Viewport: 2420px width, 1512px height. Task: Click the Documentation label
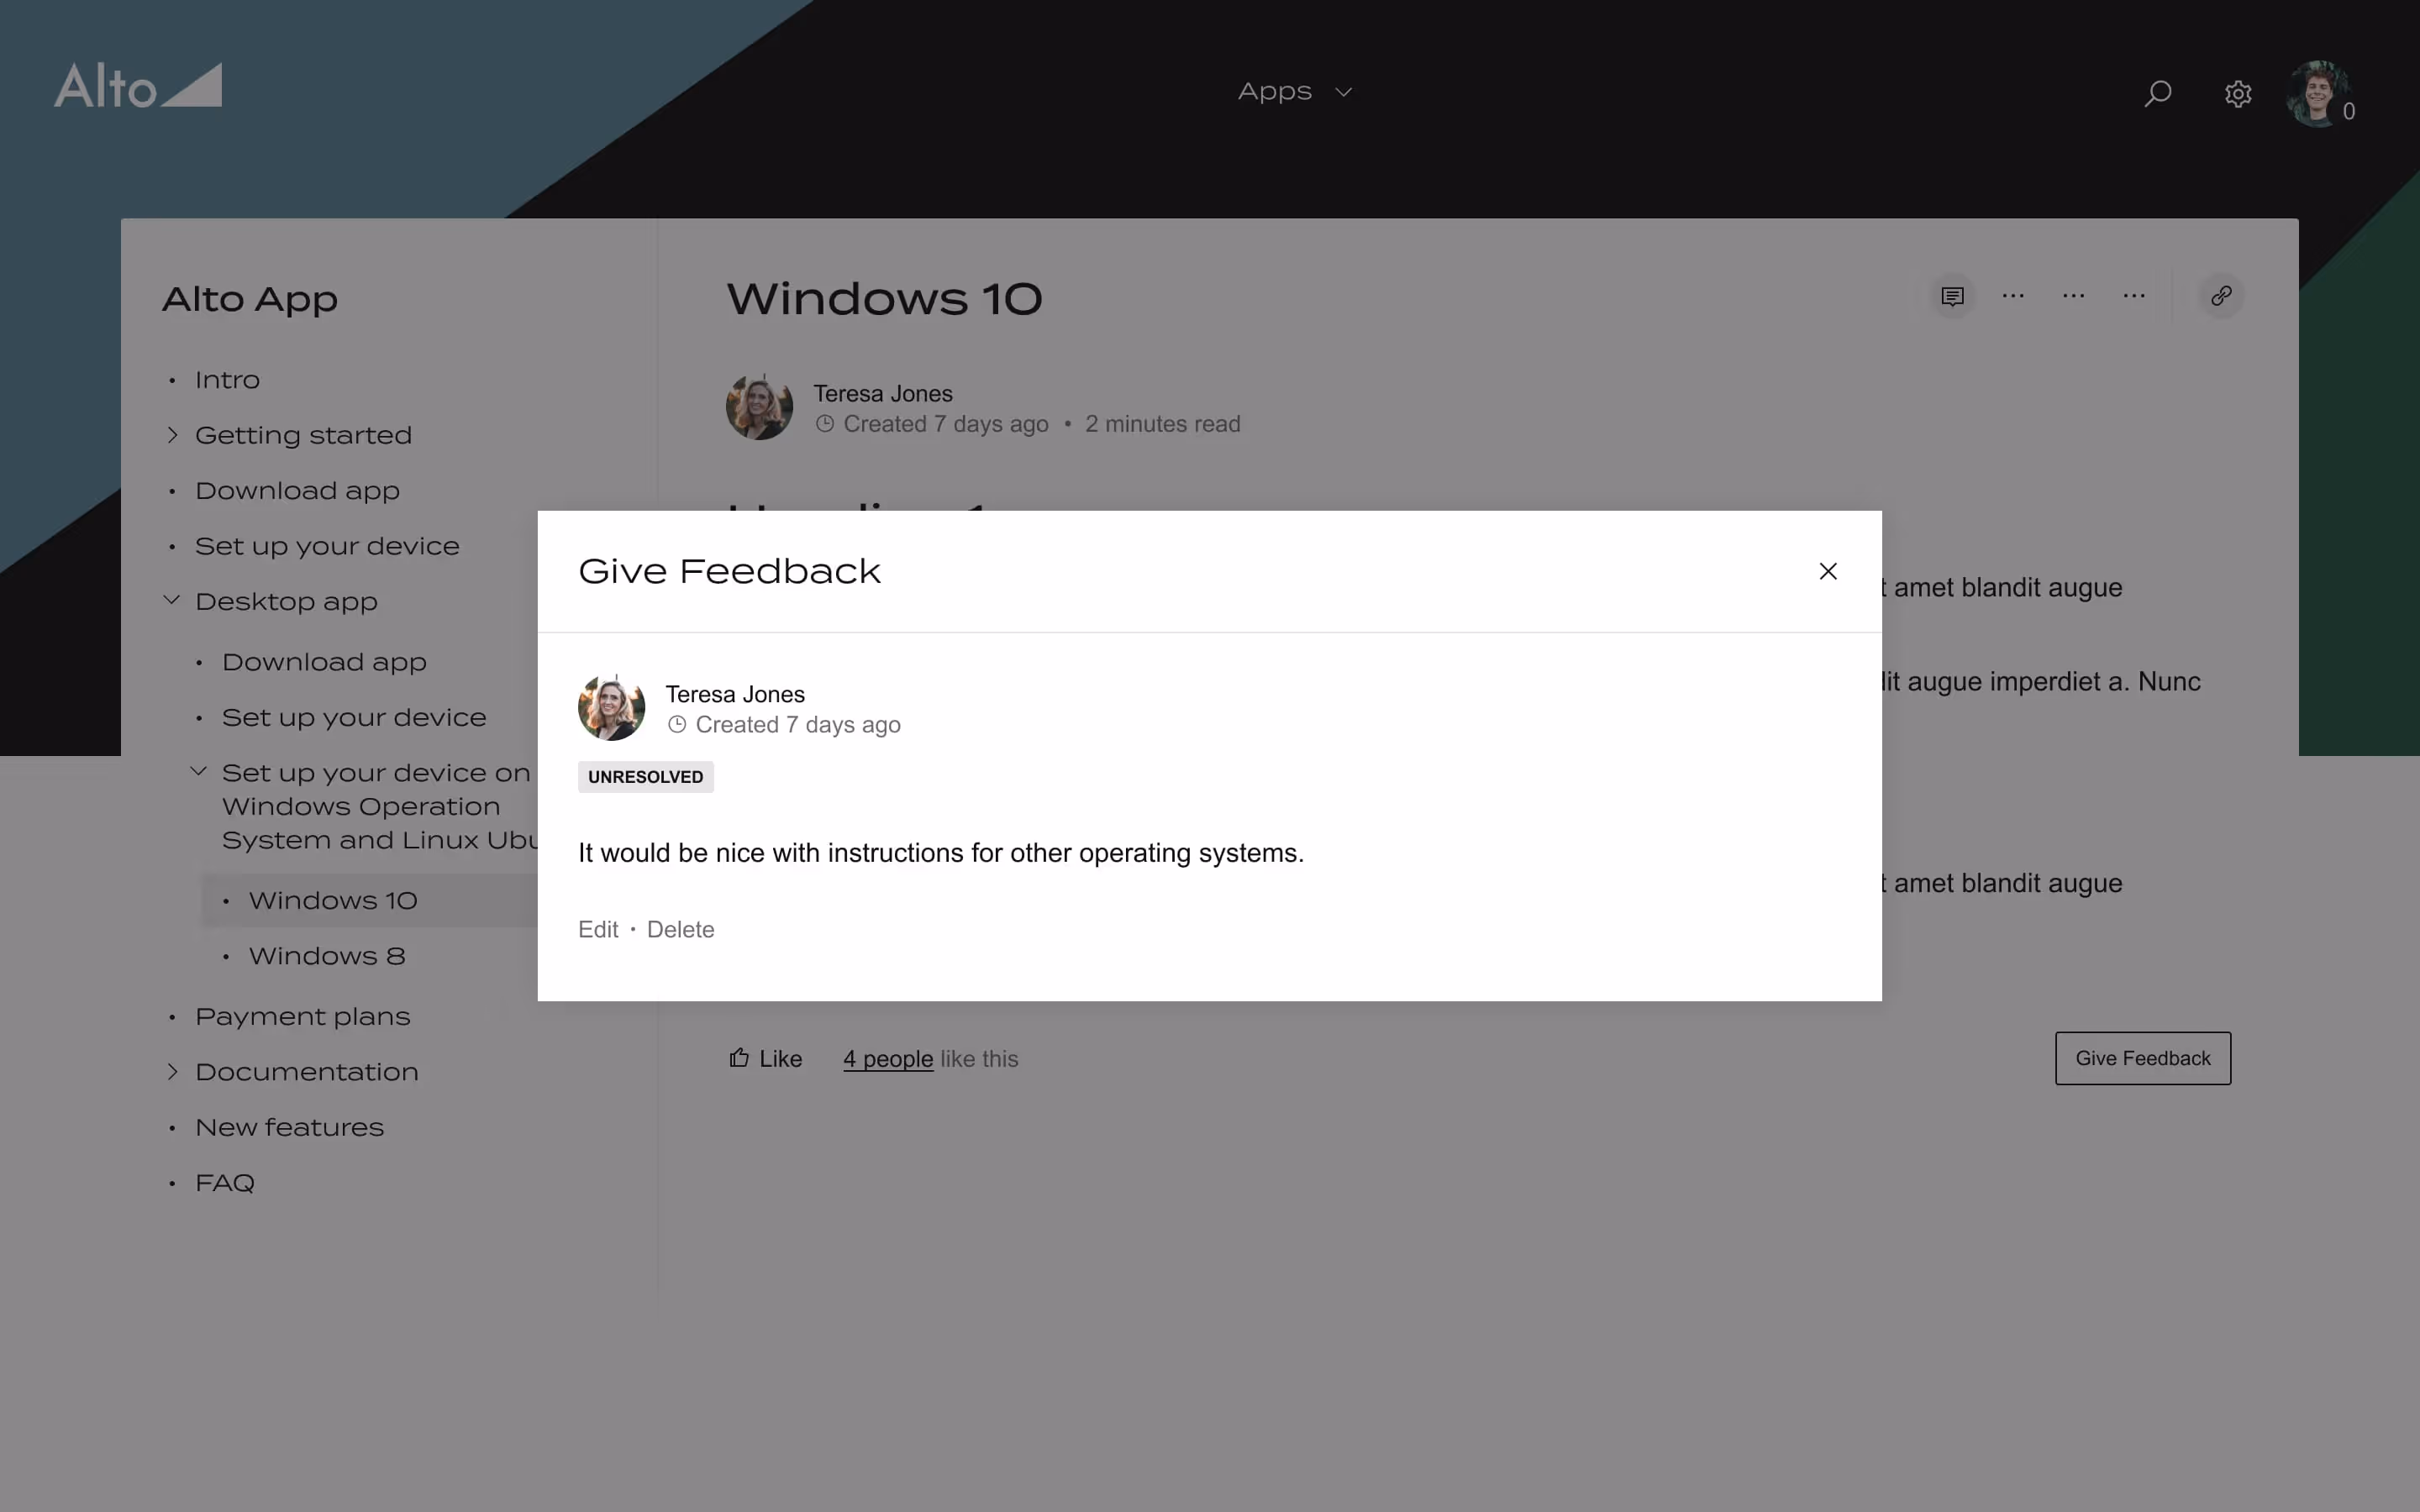pyautogui.click(x=306, y=1072)
